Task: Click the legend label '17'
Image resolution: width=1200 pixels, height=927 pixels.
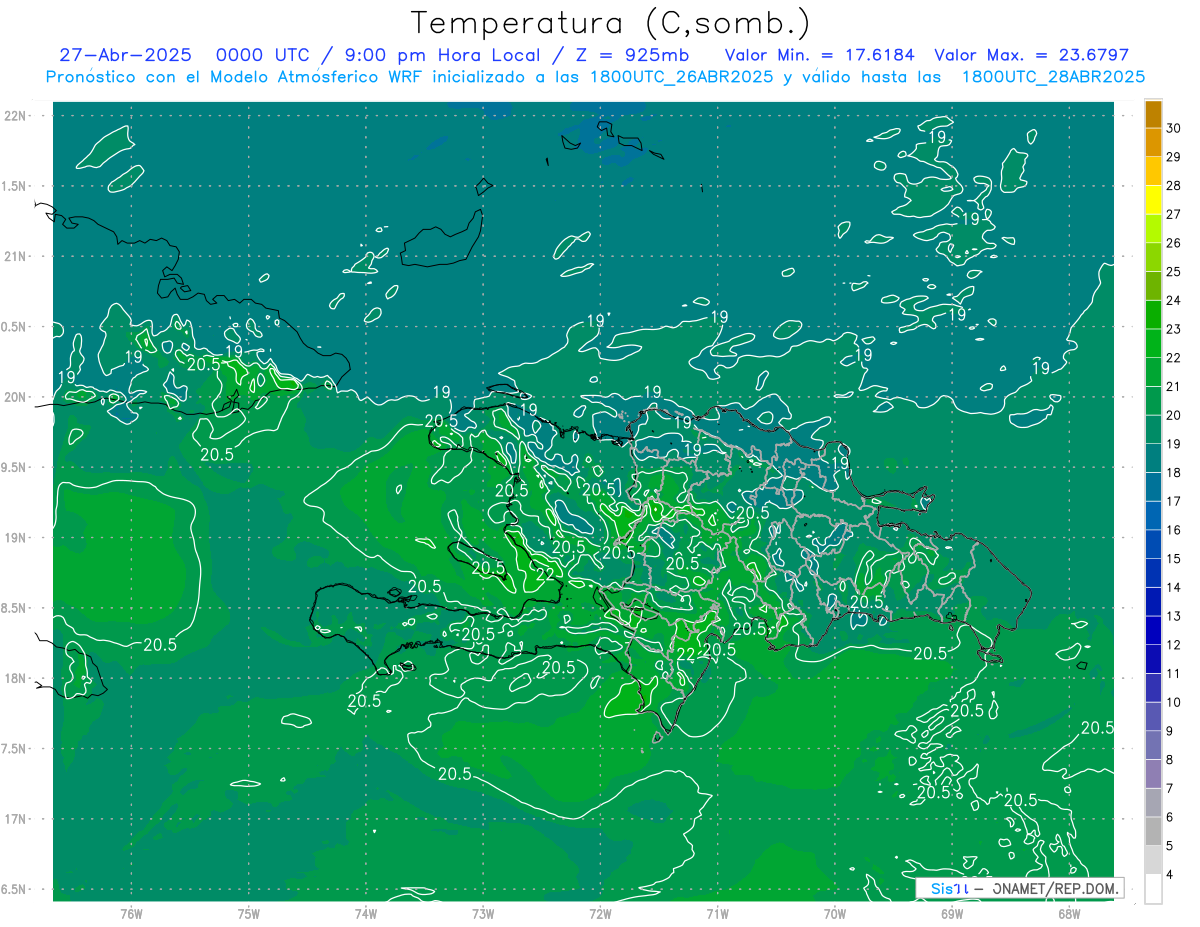Action: [x=1174, y=501]
